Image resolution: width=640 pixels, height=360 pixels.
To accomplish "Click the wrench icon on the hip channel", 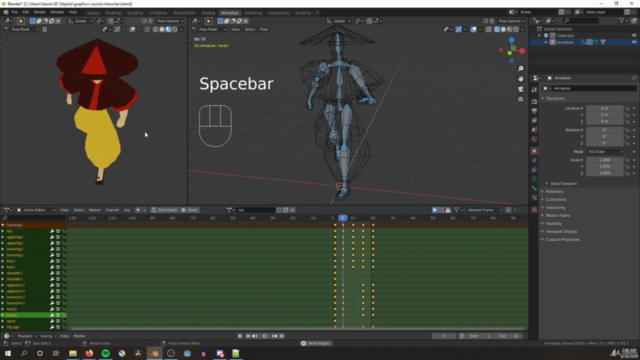I will click(52, 231).
